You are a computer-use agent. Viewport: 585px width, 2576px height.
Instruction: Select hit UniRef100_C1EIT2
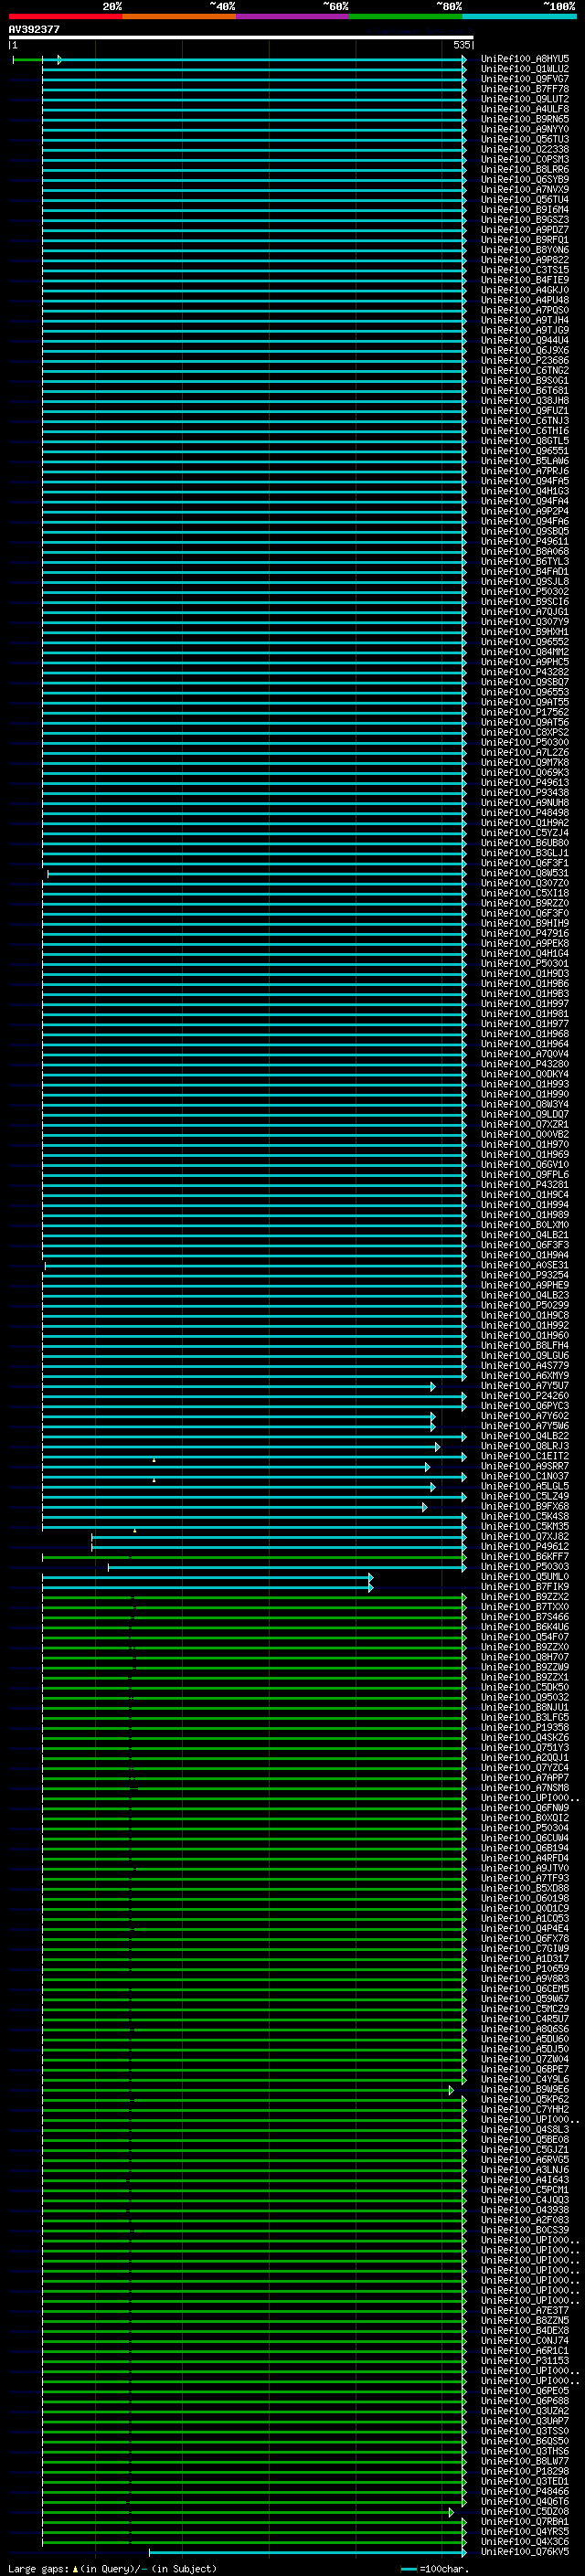pyautogui.click(x=525, y=1456)
